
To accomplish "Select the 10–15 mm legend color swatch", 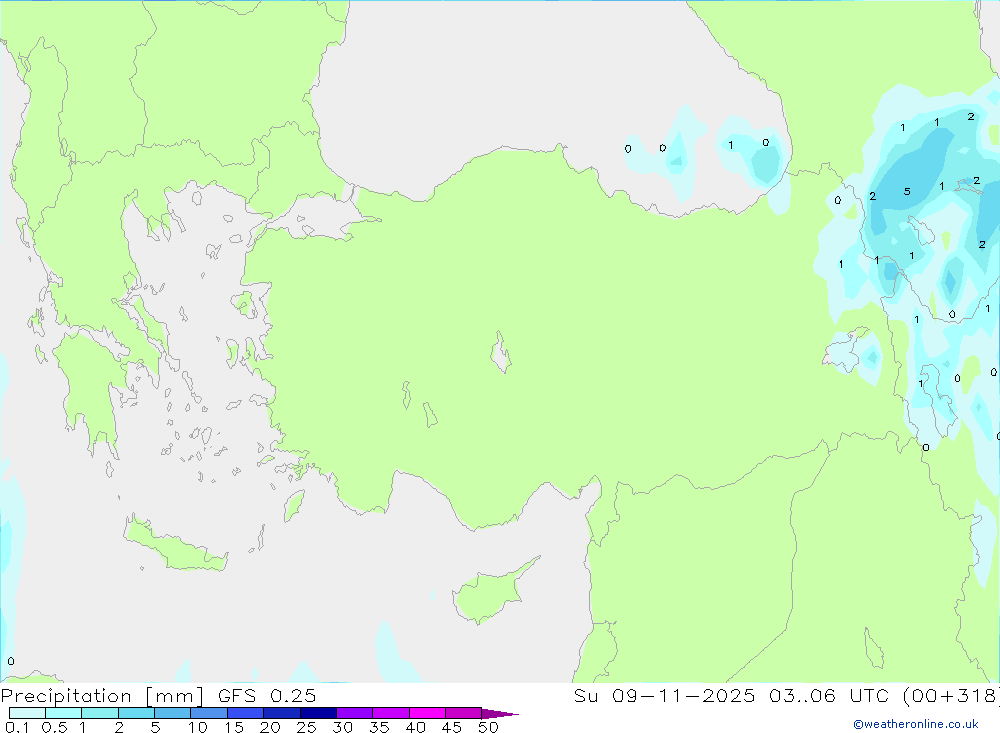I will [x=209, y=713].
